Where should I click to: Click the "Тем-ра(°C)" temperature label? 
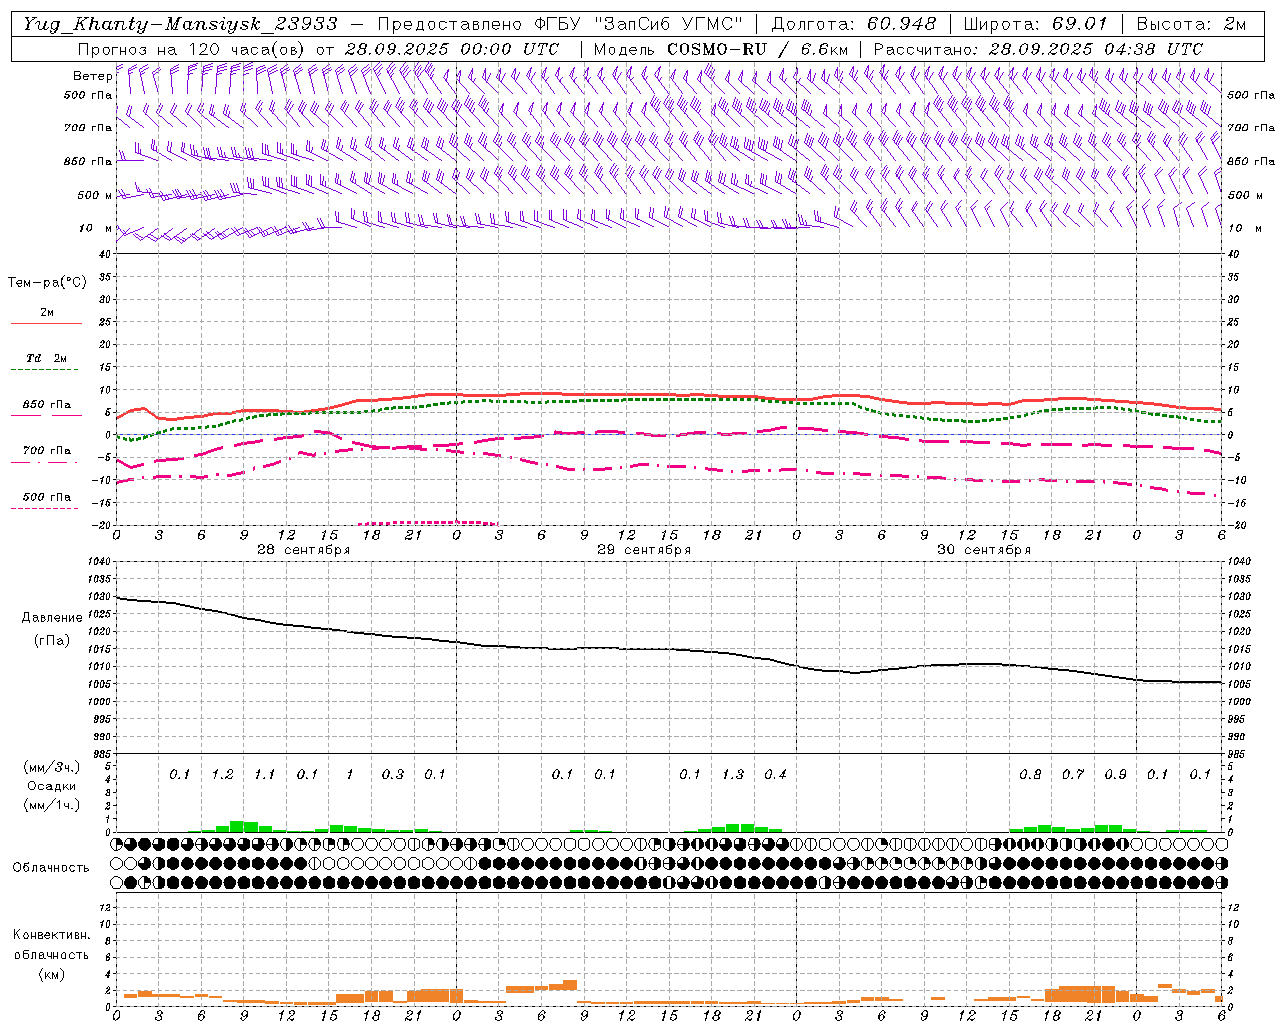47,283
